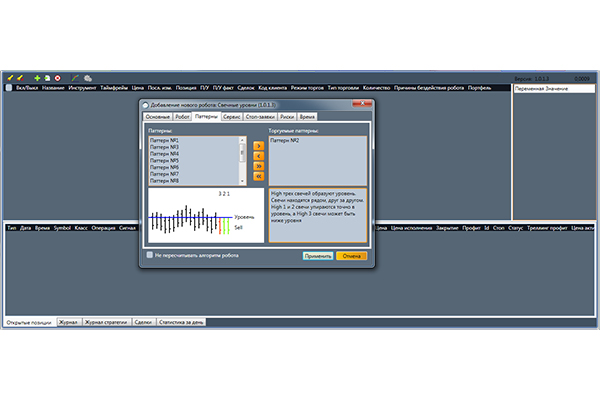Screen dimensions: 600x400
Task: Click the chart line icon in toolbar
Action: pos(75,77)
